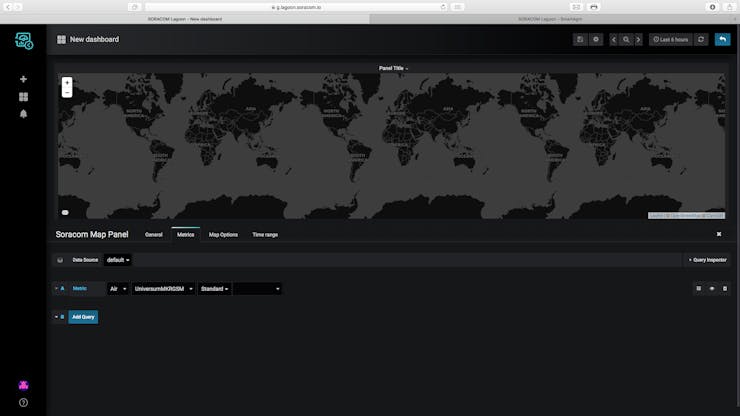This screenshot has height=416, width=740.
Task: Click the legend toggle icon on the map
Action: 65,212
